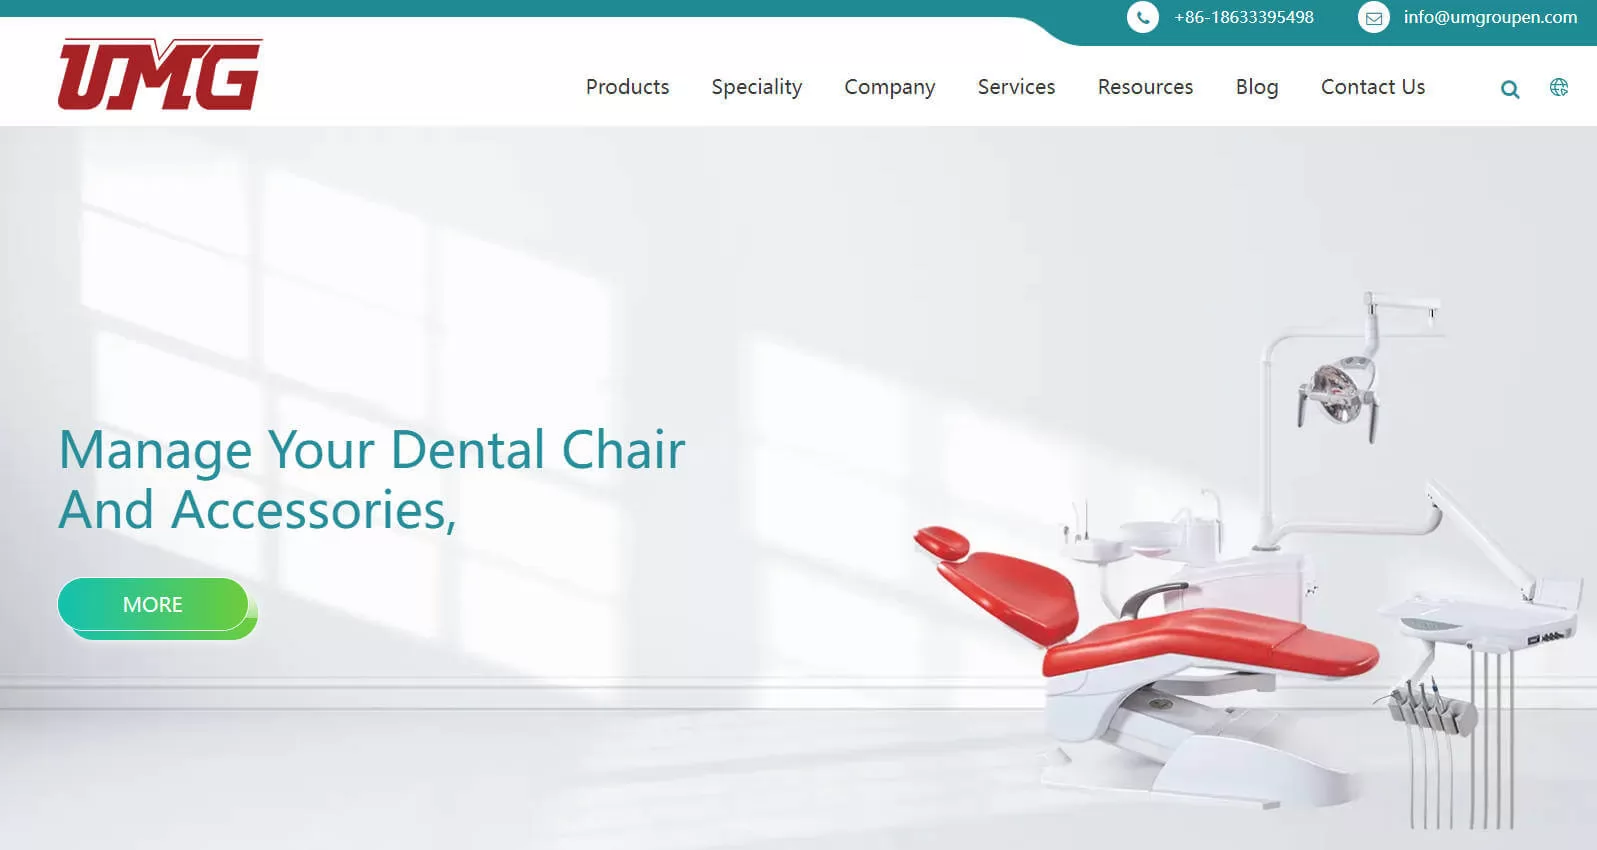Open the Company menu
Viewport: 1597px width, 850px height.
tap(890, 88)
